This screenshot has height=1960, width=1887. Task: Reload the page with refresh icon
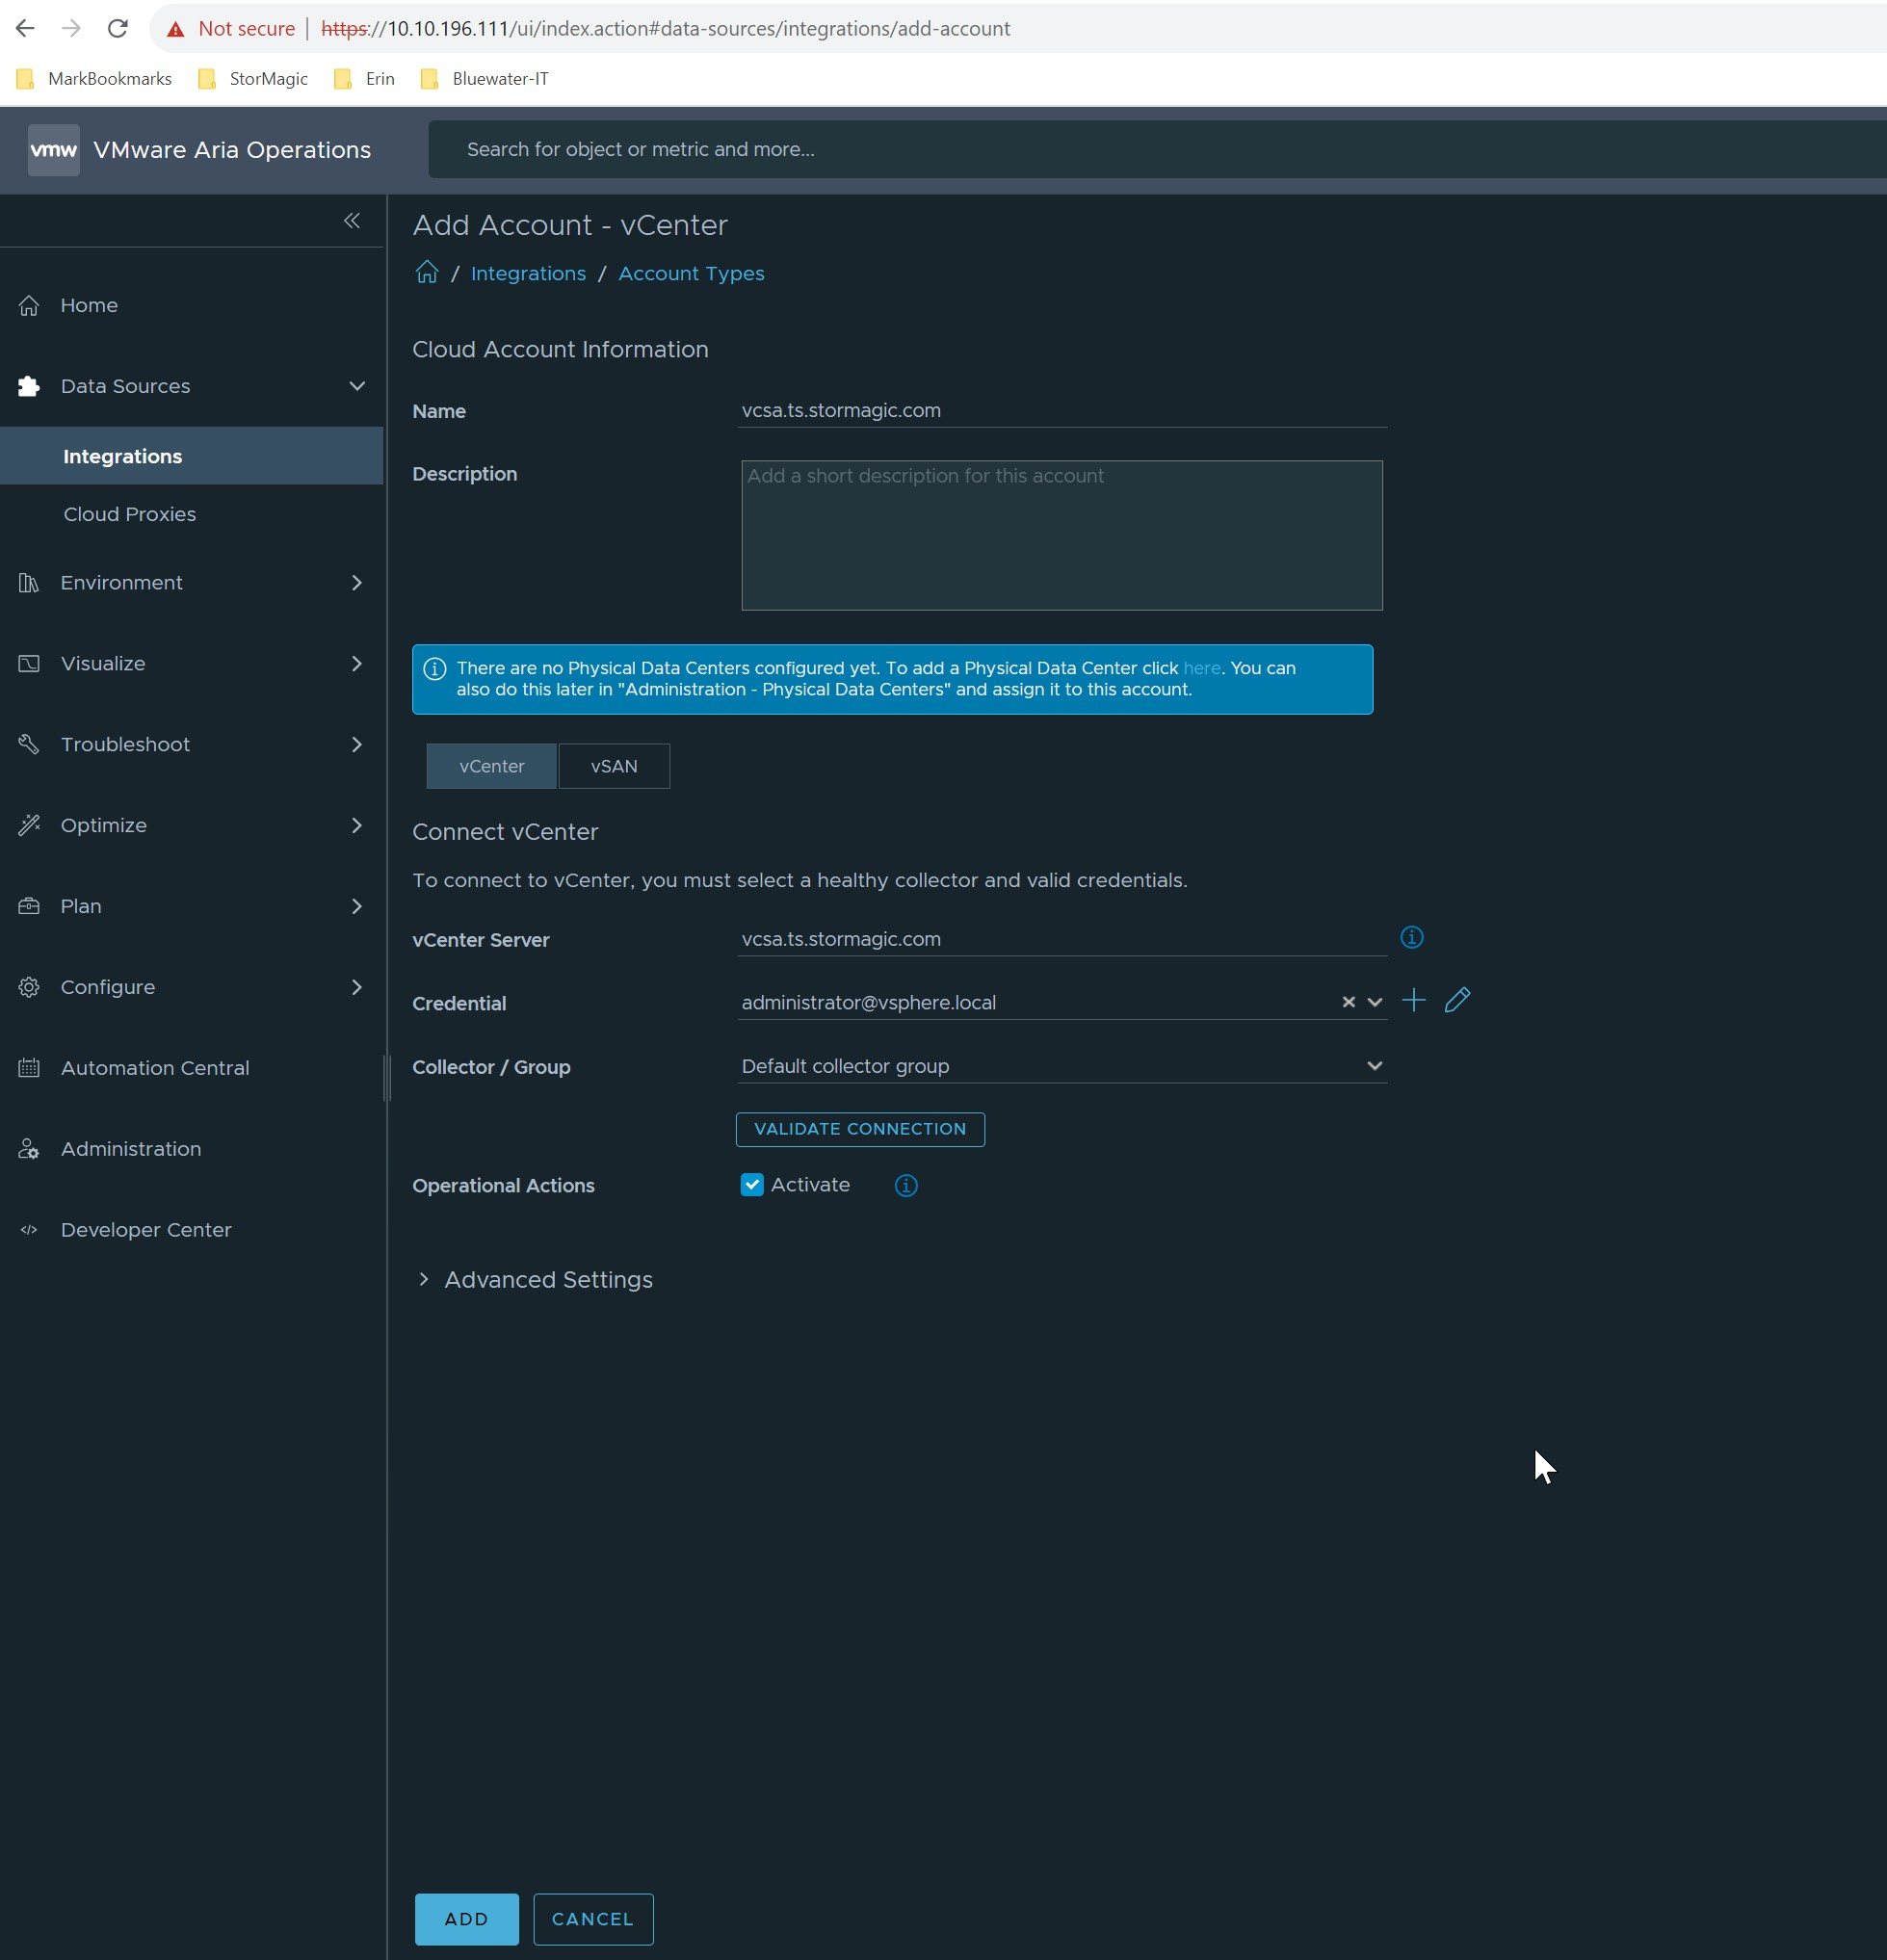[118, 28]
